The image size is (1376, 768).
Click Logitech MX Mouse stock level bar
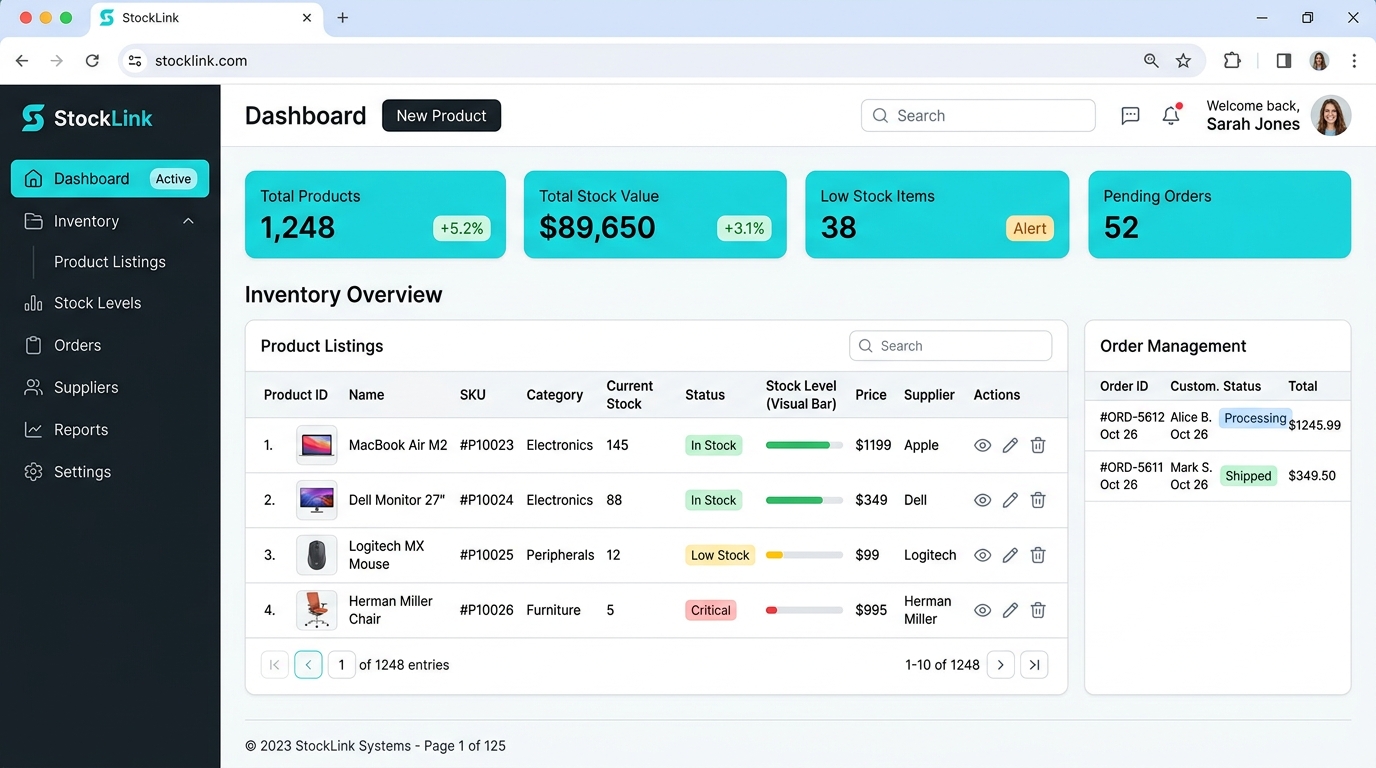[x=804, y=555]
